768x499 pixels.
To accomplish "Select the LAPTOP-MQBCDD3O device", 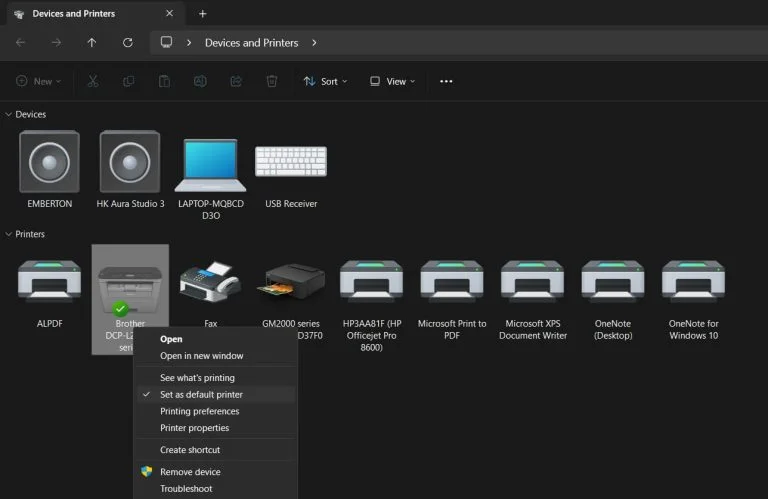I will (211, 179).
